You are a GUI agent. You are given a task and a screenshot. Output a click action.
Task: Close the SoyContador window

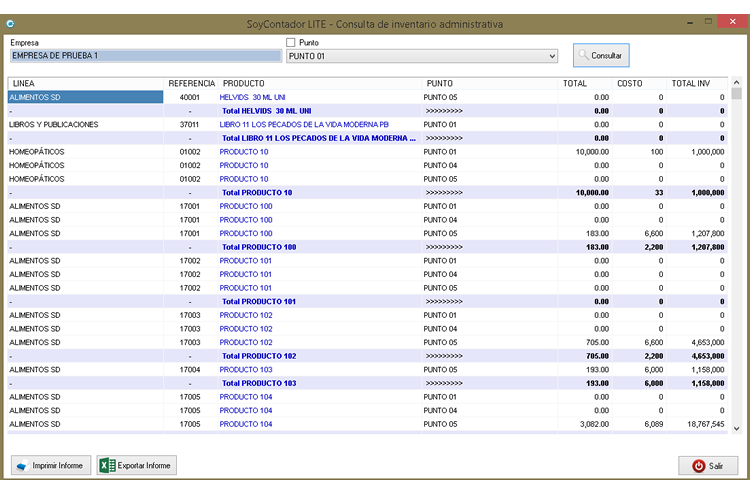coord(732,22)
